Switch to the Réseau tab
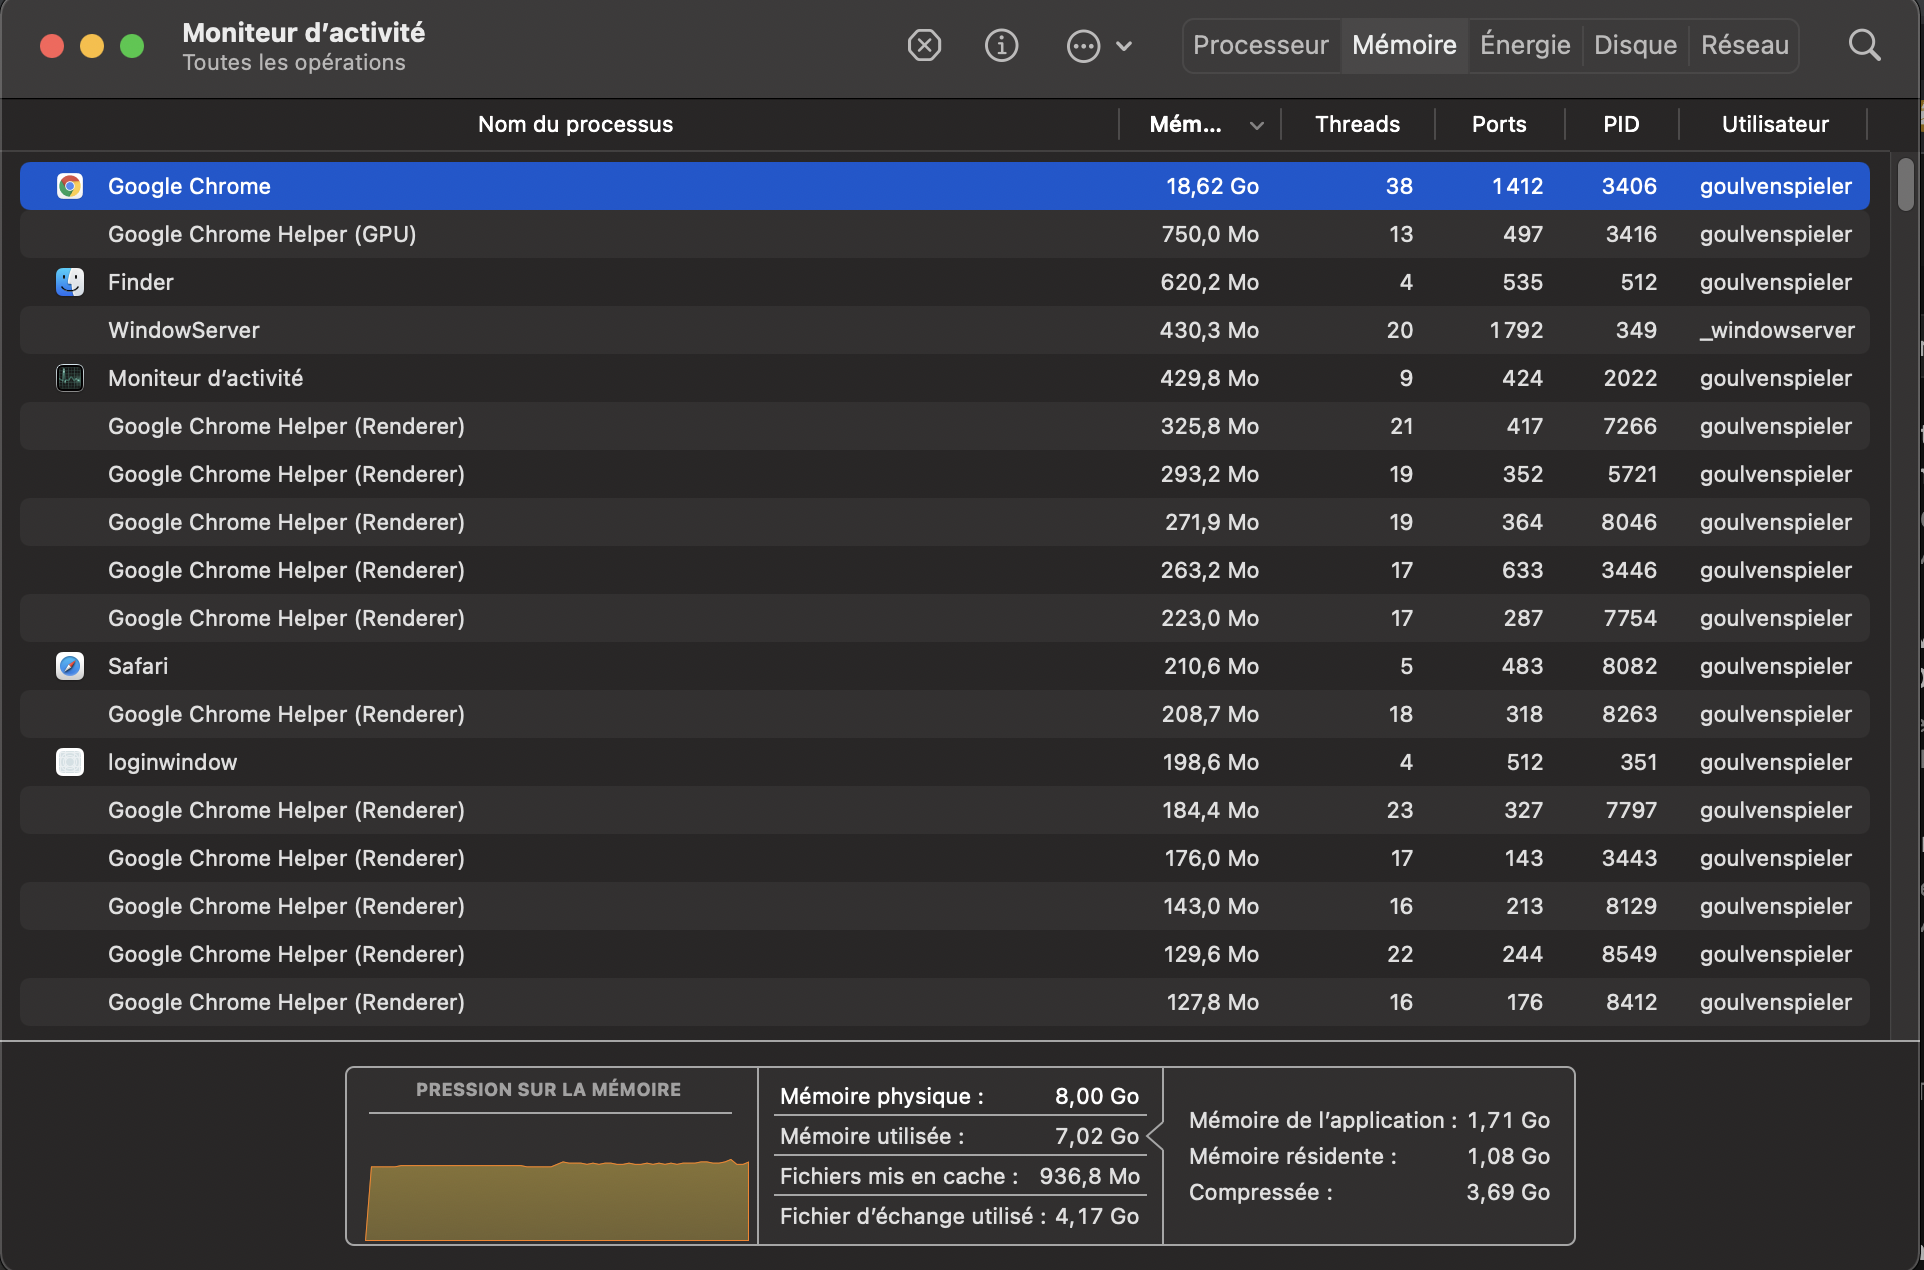 1744,45
